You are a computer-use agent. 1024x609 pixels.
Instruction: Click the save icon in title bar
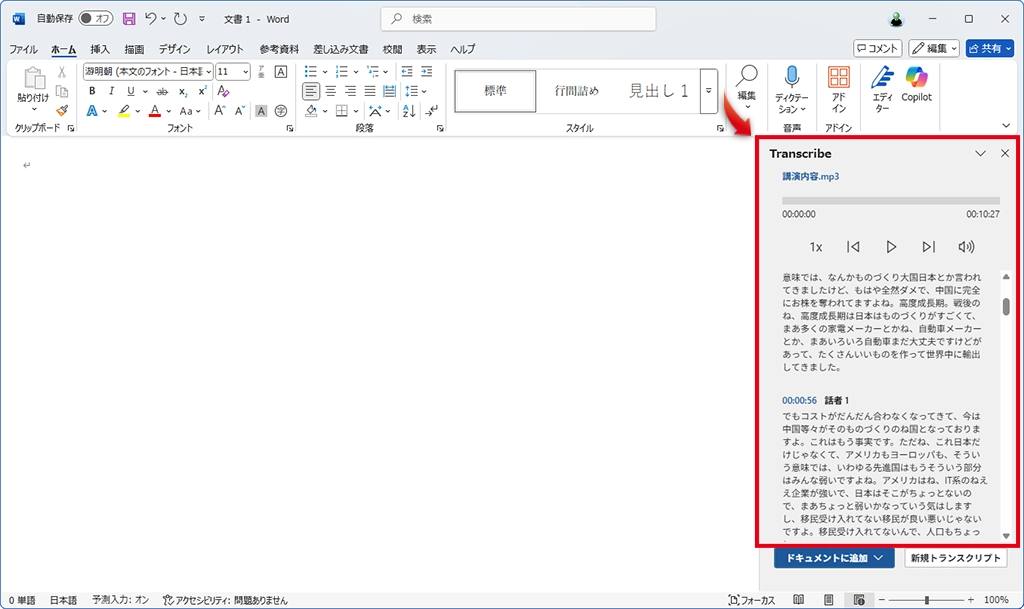(x=129, y=19)
